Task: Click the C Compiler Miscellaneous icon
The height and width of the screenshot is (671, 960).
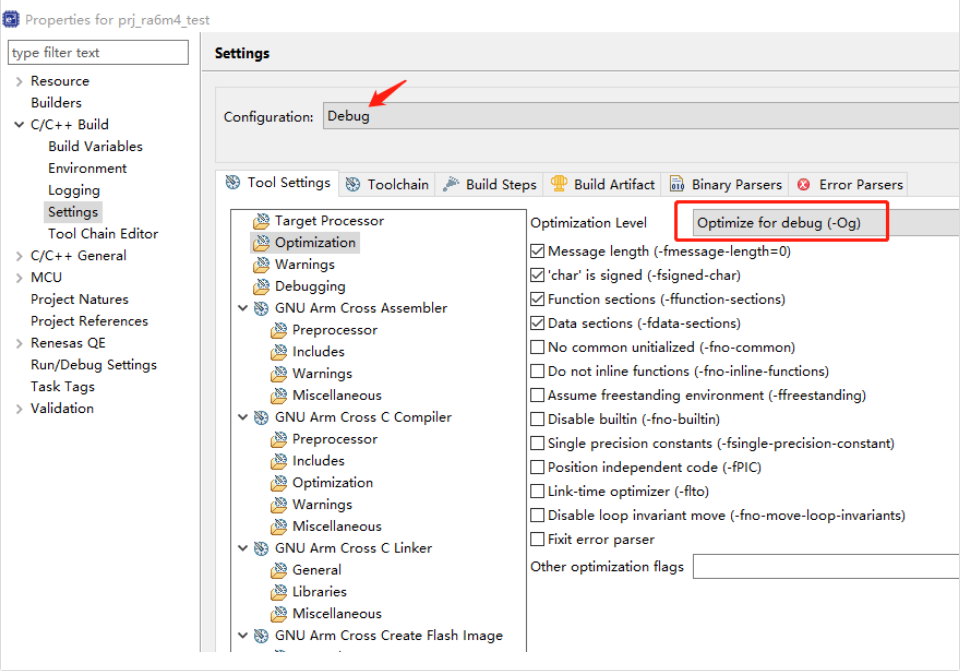Action: click(x=279, y=526)
